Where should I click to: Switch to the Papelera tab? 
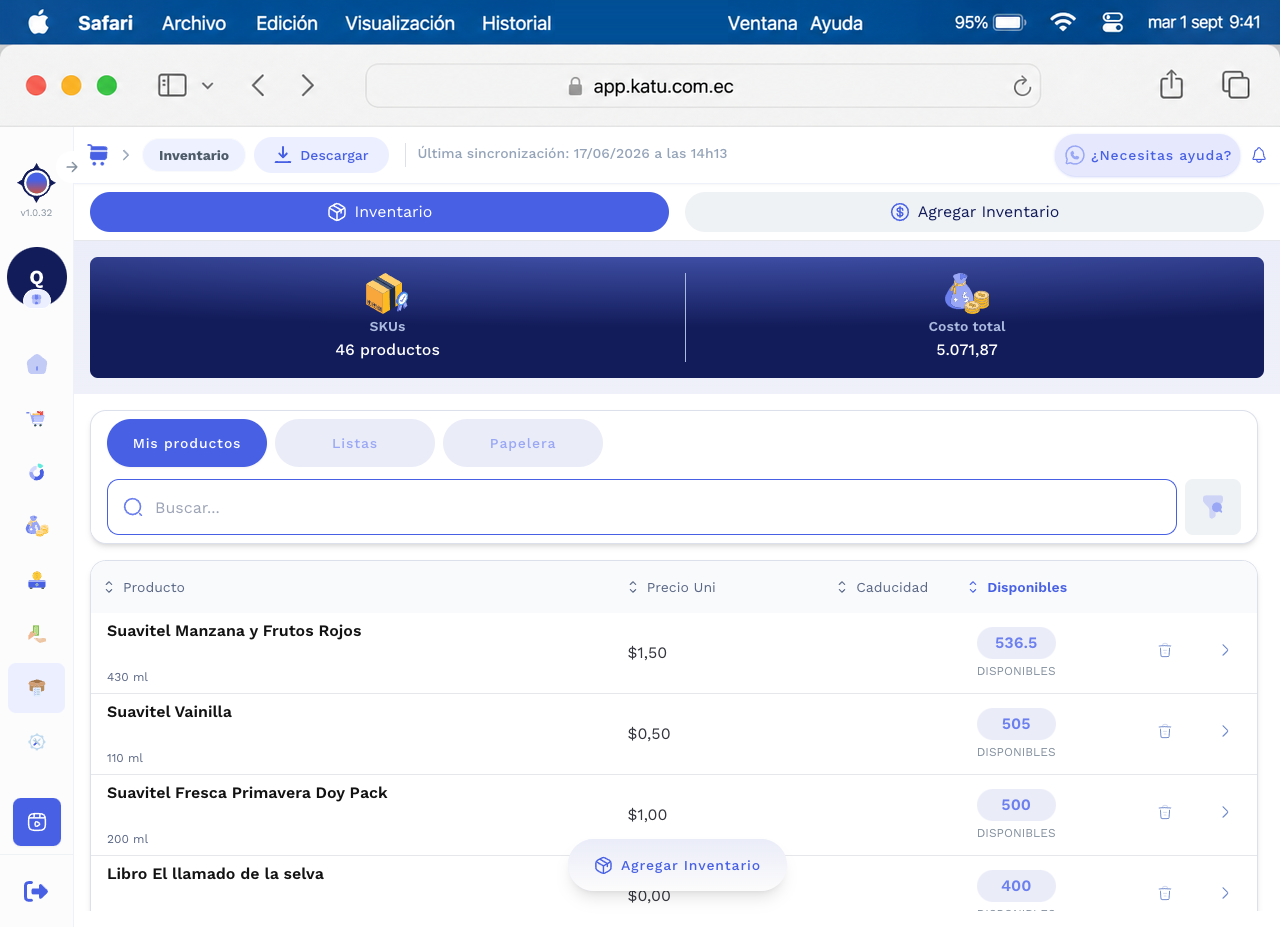click(x=523, y=443)
